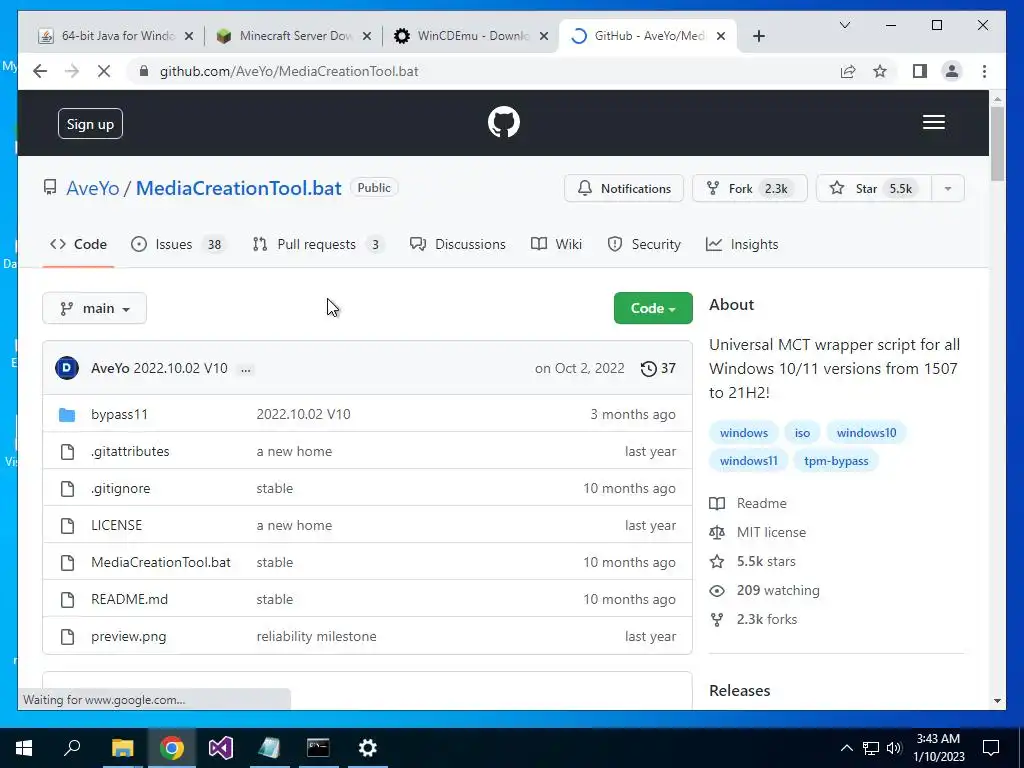Open the .gitattributes file
The height and width of the screenshot is (768, 1024).
tap(130, 451)
